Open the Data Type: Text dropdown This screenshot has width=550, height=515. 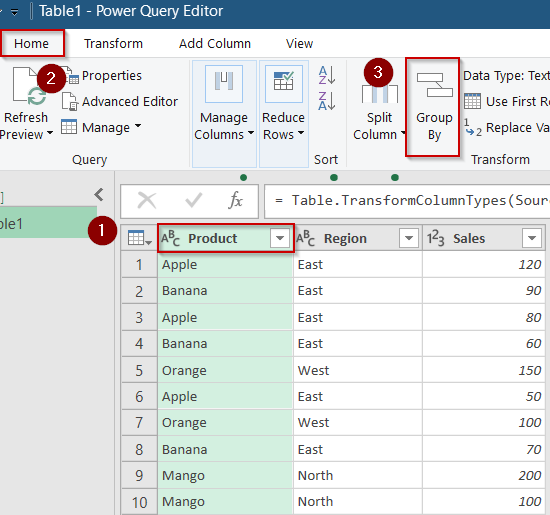pyautogui.click(x=506, y=76)
